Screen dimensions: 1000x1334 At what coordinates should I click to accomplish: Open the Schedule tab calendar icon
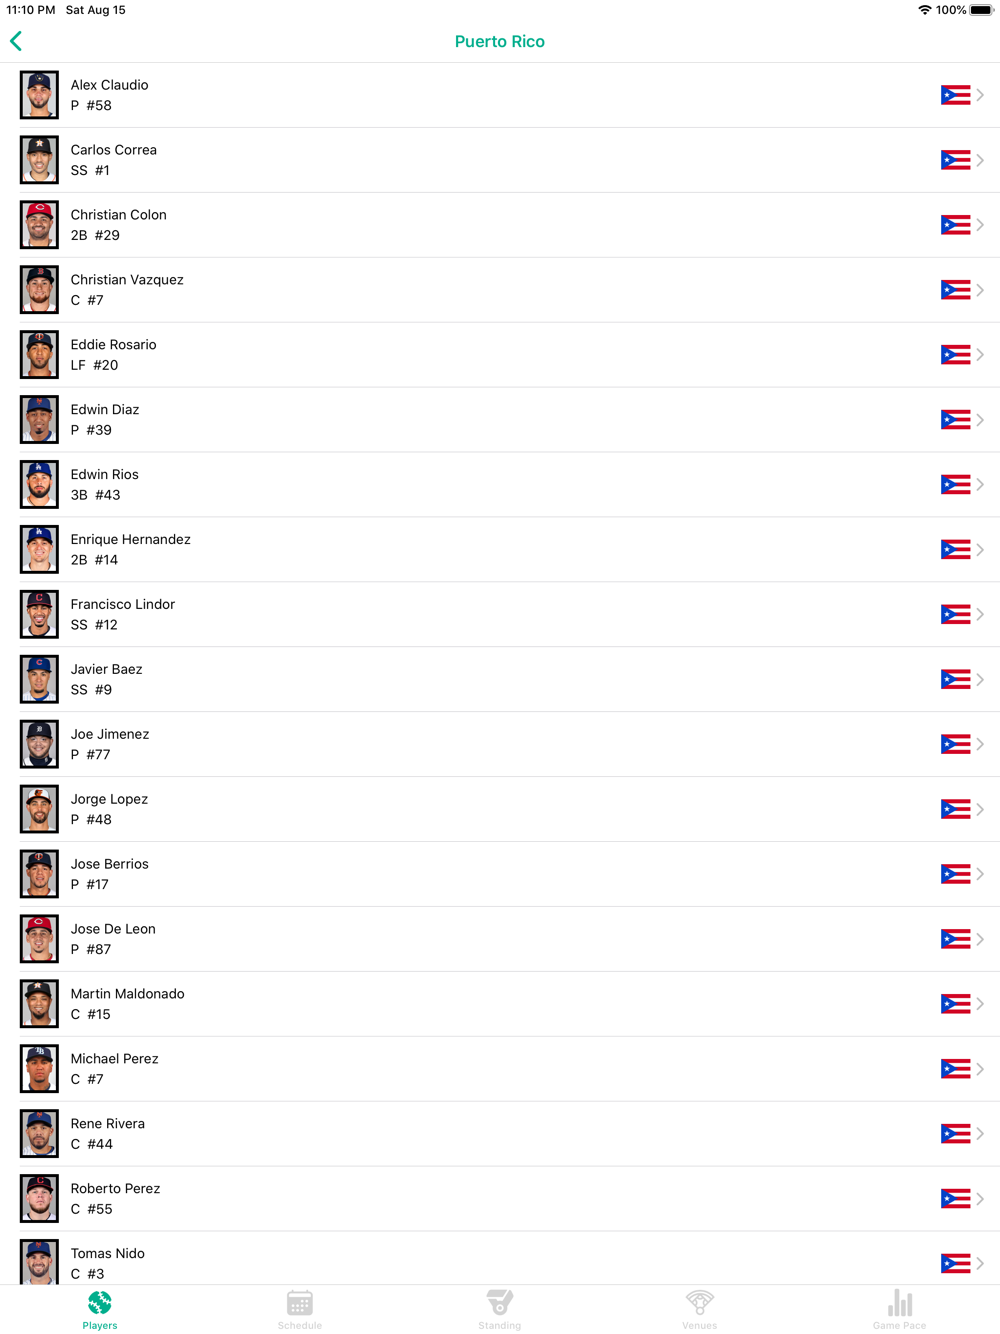[x=300, y=1303]
